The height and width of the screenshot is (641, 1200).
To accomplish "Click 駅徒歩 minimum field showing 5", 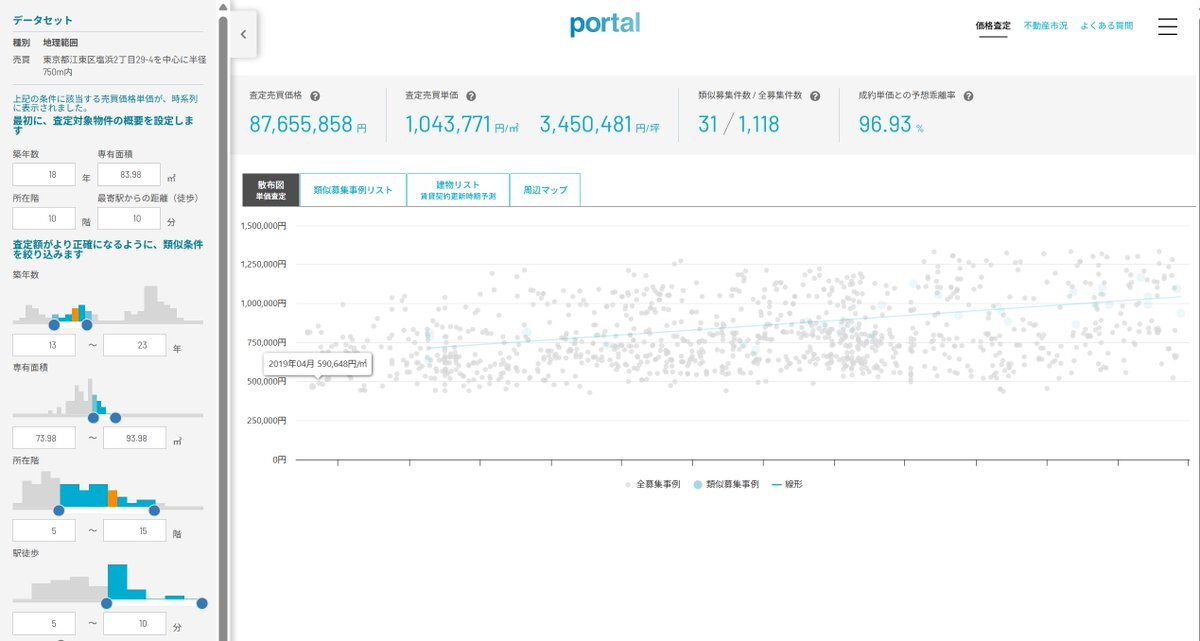I will pyautogui.click(x=43, y=623).
